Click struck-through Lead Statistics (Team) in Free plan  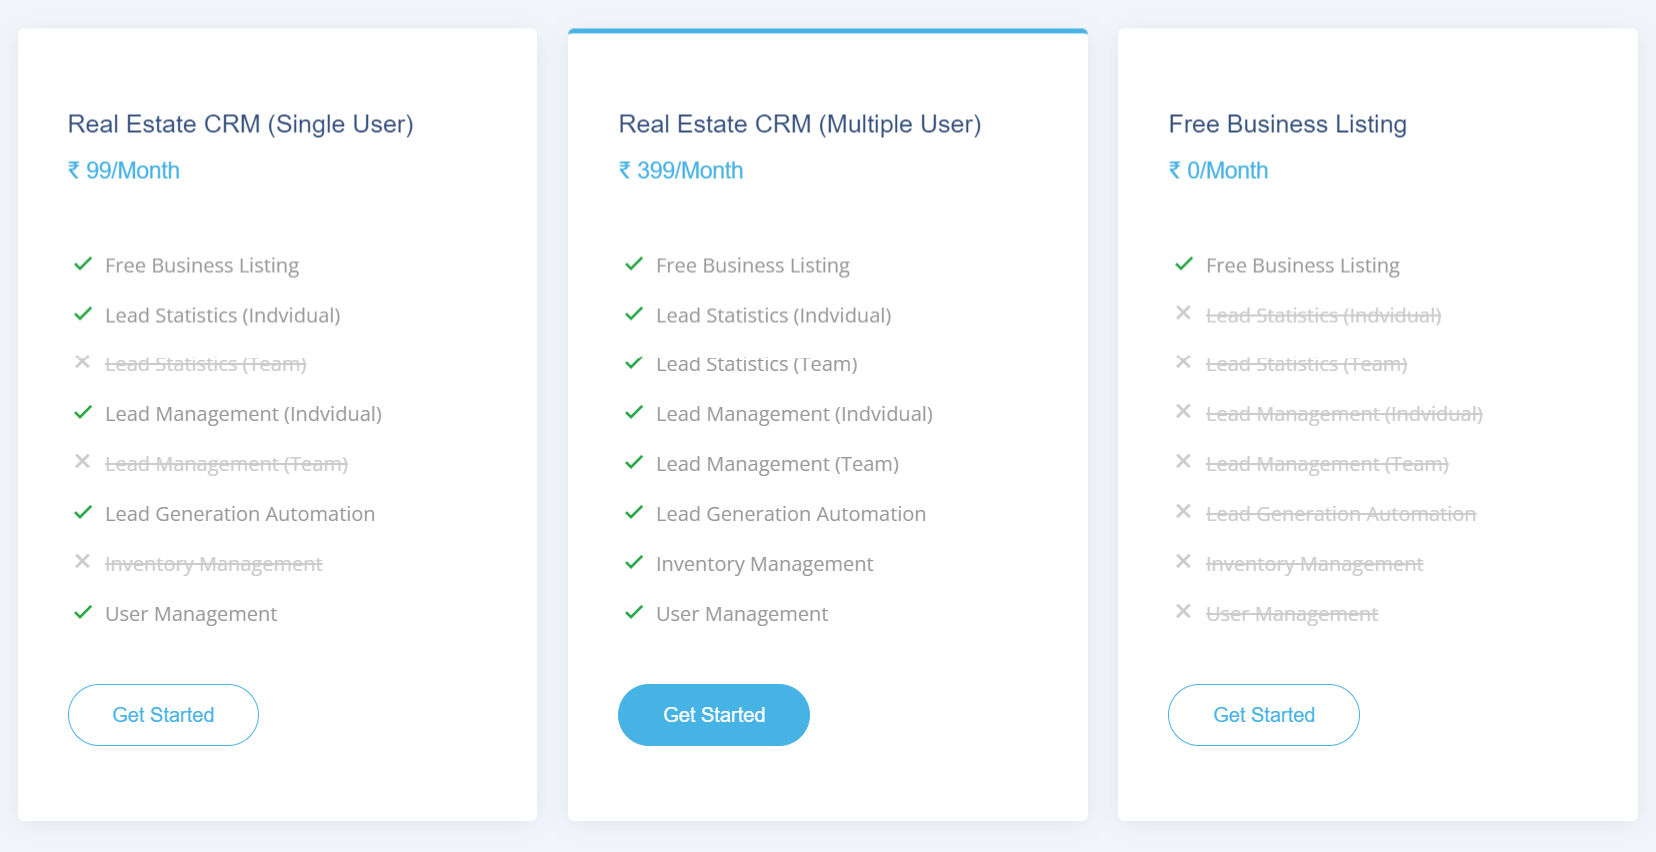pos(1307,364)
